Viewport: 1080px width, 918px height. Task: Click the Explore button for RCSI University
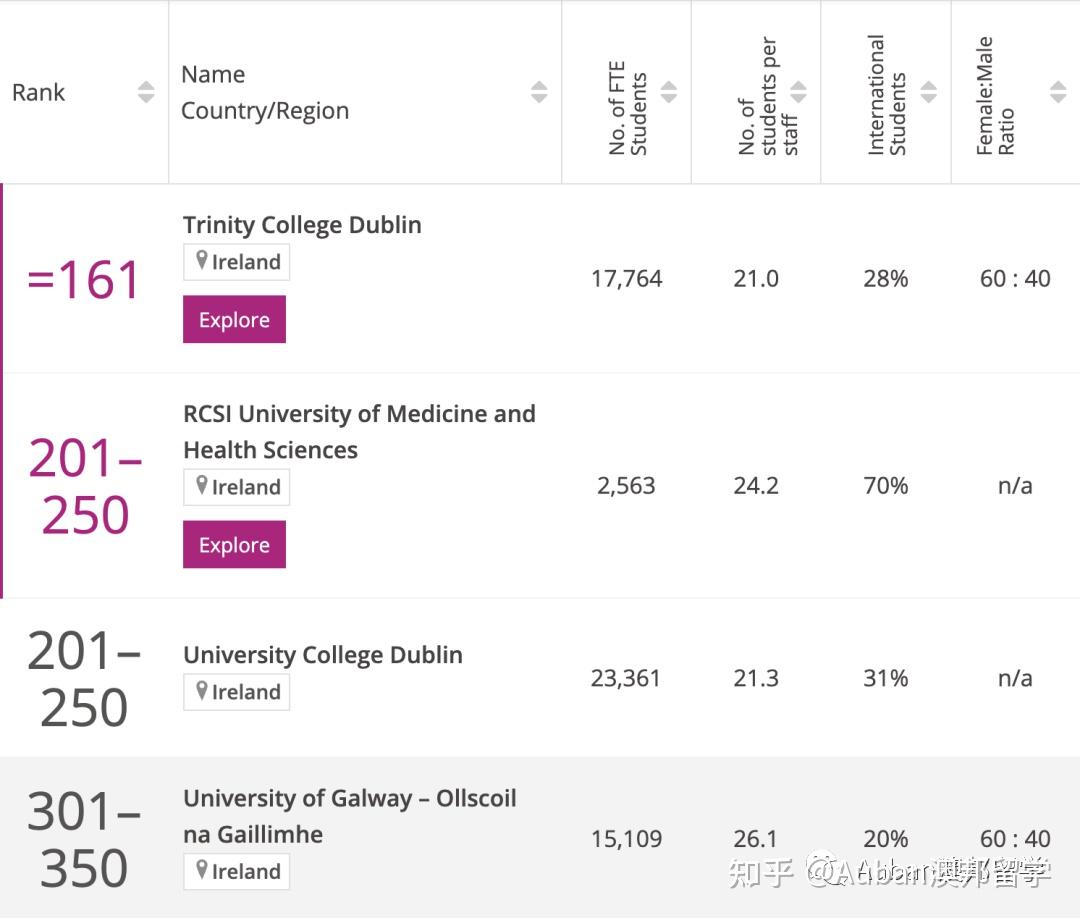pos(234,544)
